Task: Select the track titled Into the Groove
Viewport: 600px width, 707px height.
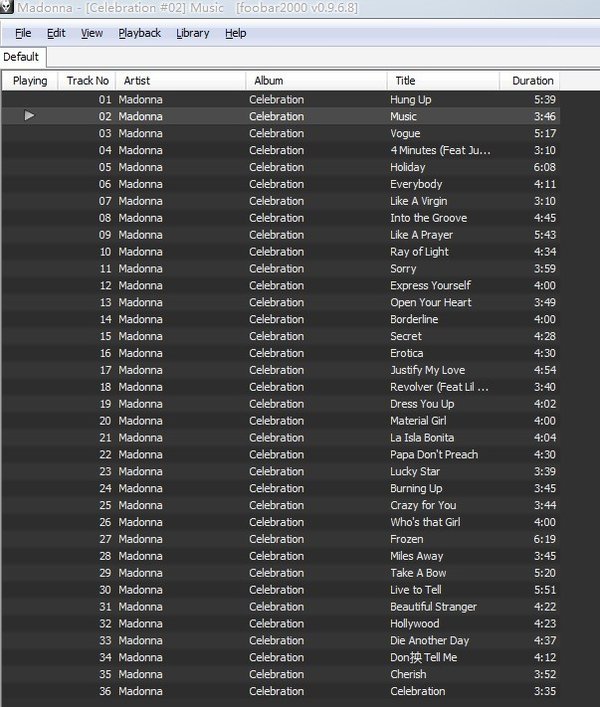Action: [x=281, y=218]
